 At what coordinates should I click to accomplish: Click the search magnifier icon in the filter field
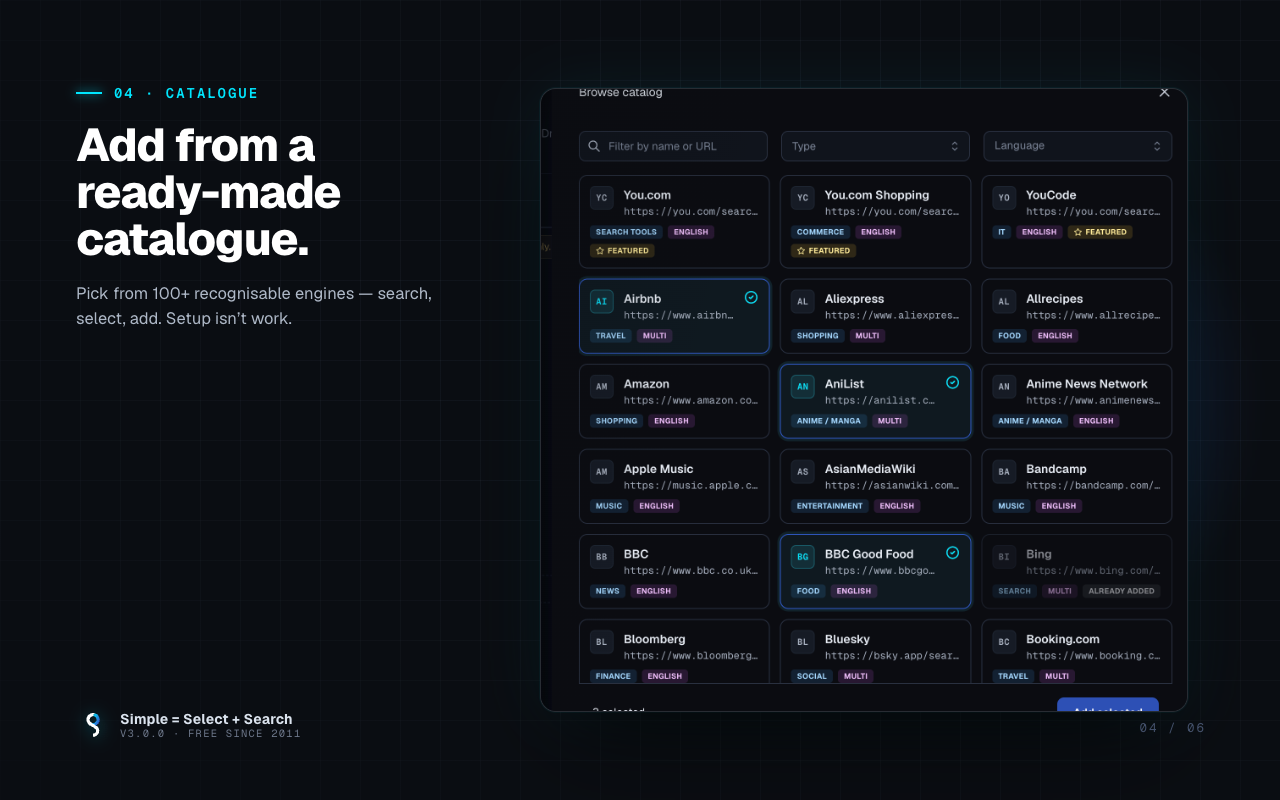pyautogui.click(x=595, y=146)
